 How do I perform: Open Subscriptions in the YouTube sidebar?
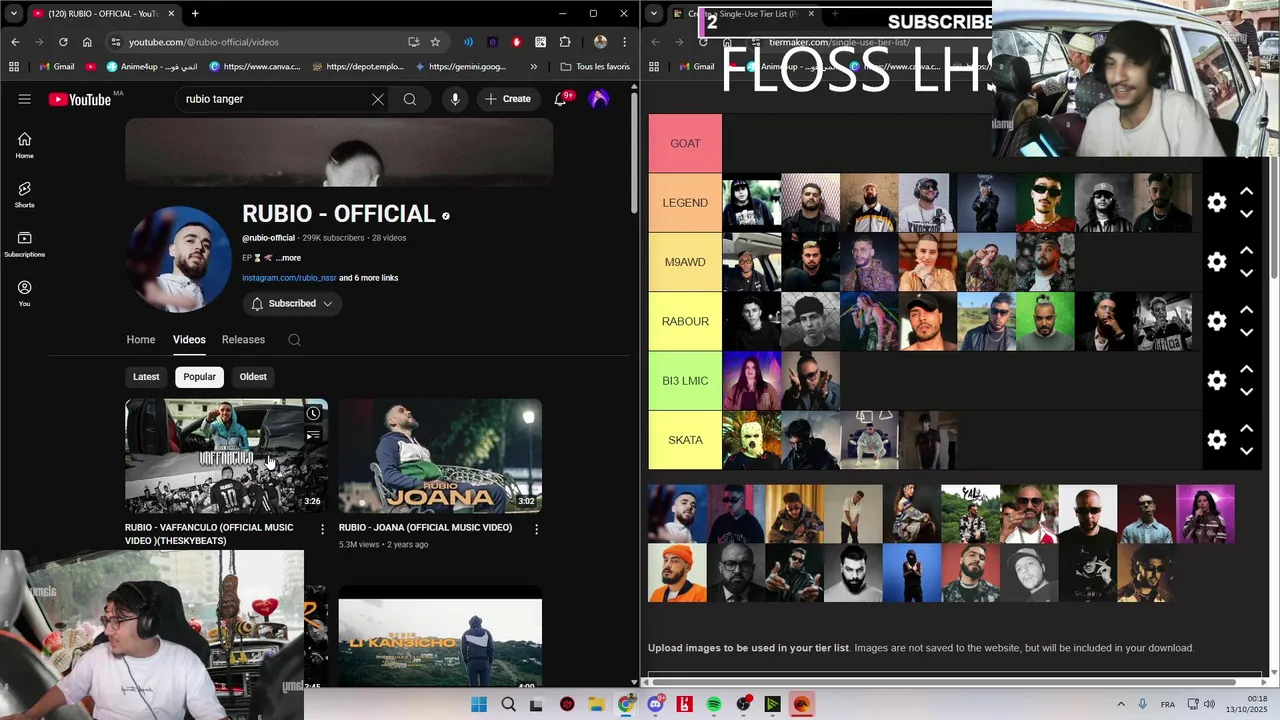coord(25,245)
